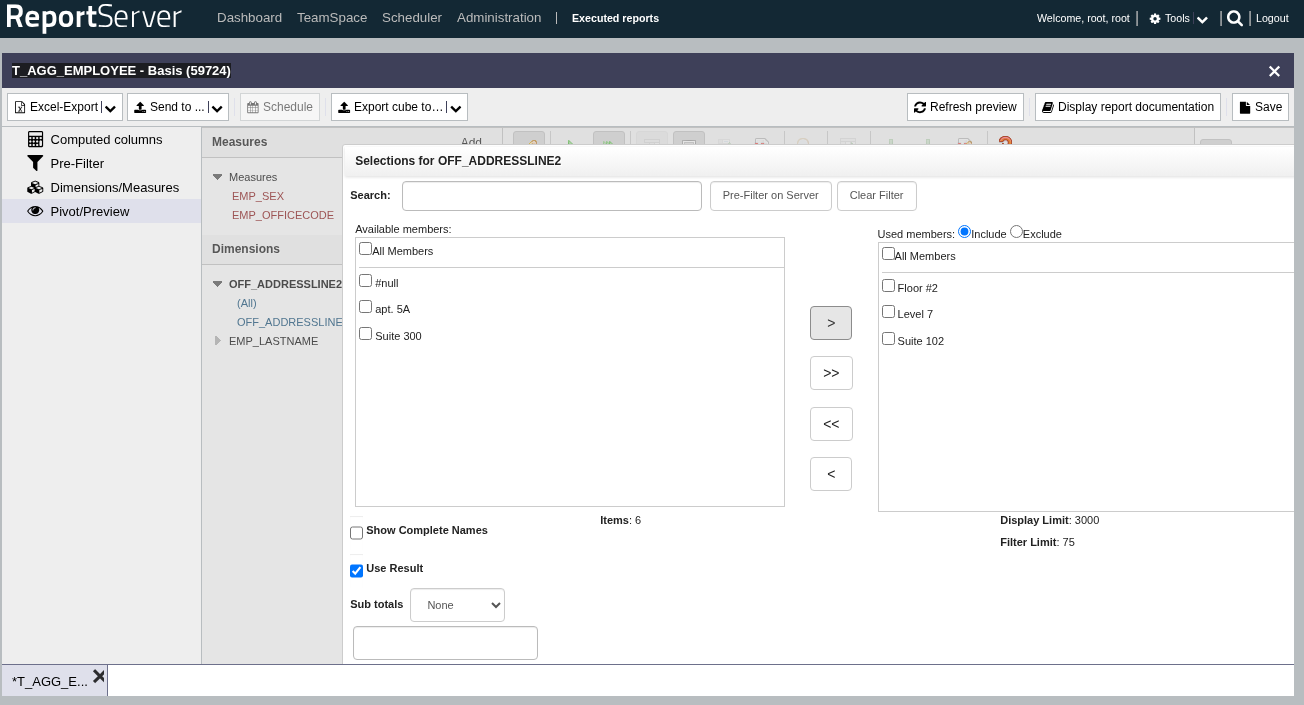Click the Pre-Filter funnel icon
This screenshot has height=705, width=1304.
[x=35, y=164]
